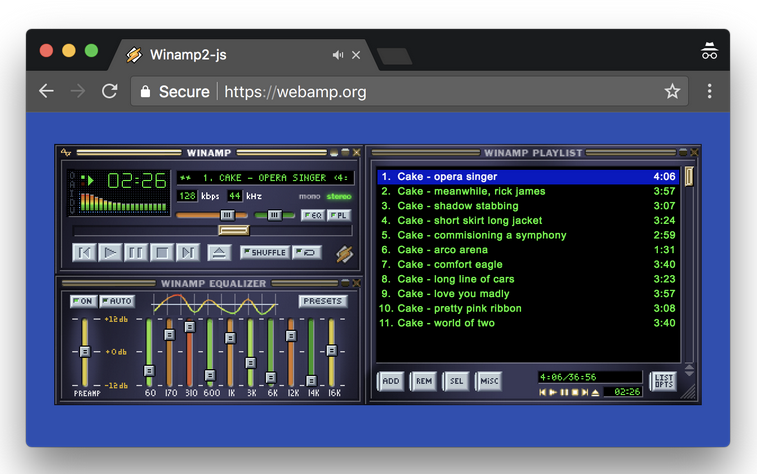
Task: Select 'Cake - long line of cars'
Action: click(x=528, y=279)
